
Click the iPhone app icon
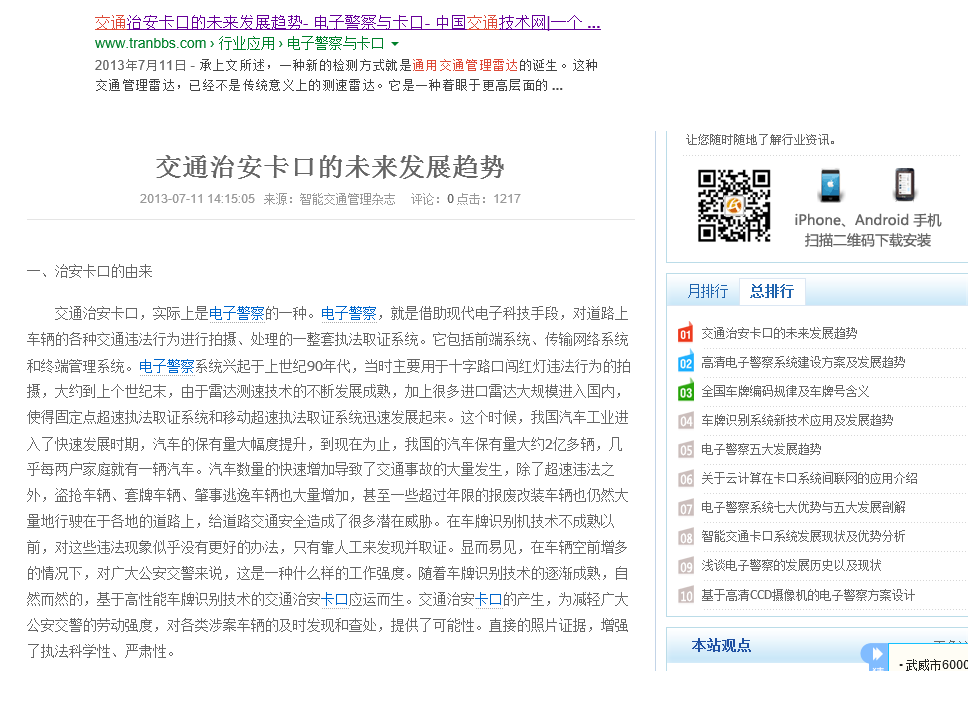click(x=830, y=186)
